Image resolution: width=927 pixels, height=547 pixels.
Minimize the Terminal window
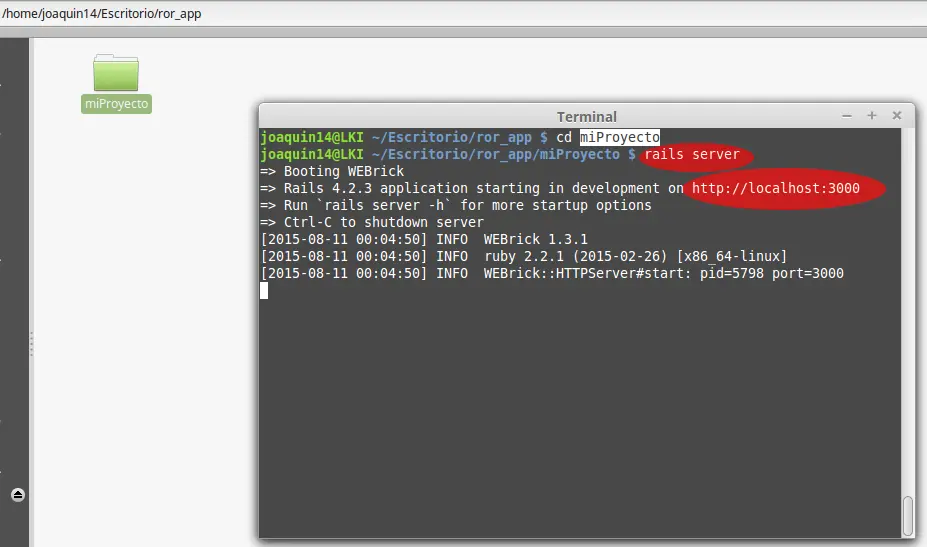(847, 116)
